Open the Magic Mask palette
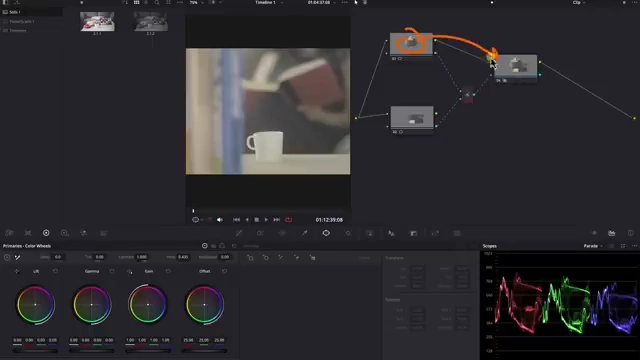 tap(369, 233)
